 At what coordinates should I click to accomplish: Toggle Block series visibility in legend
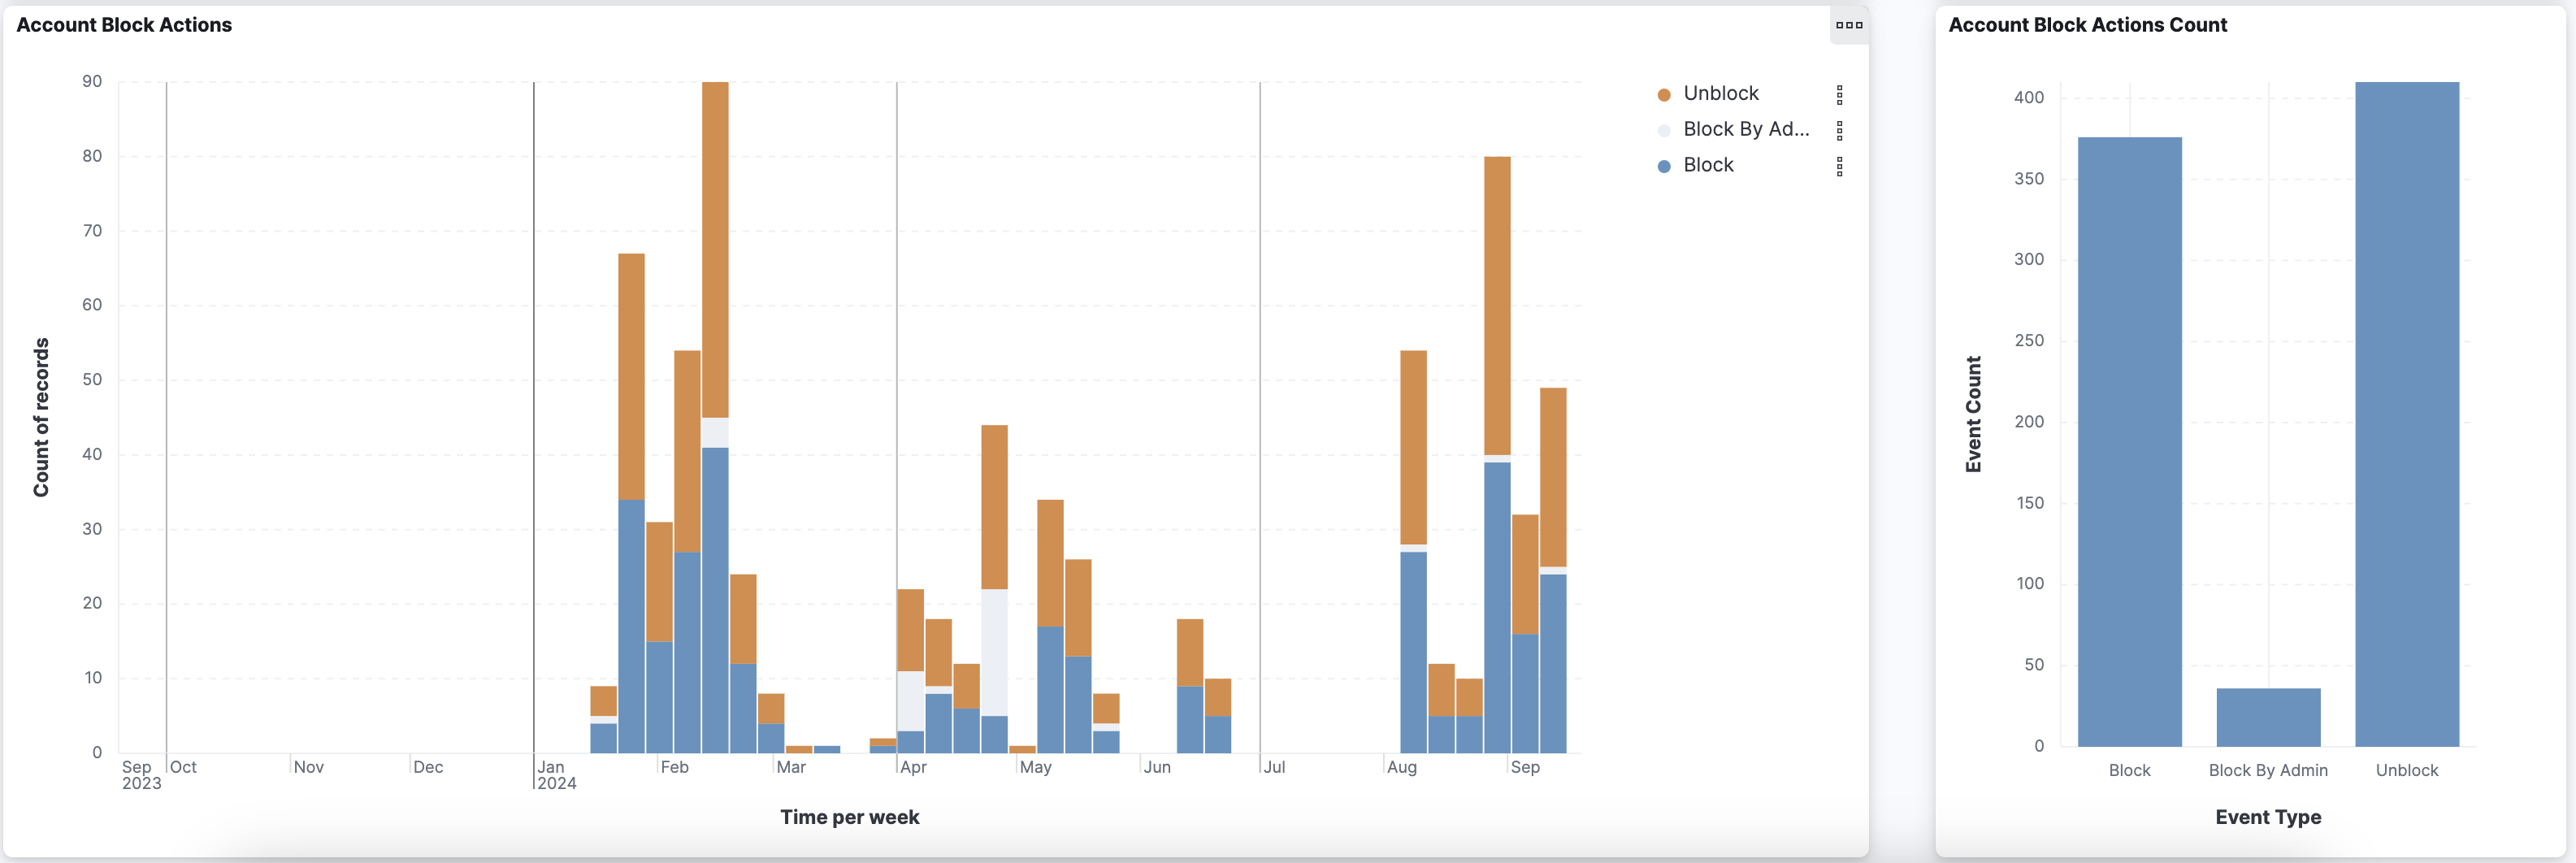[1708, 164]
